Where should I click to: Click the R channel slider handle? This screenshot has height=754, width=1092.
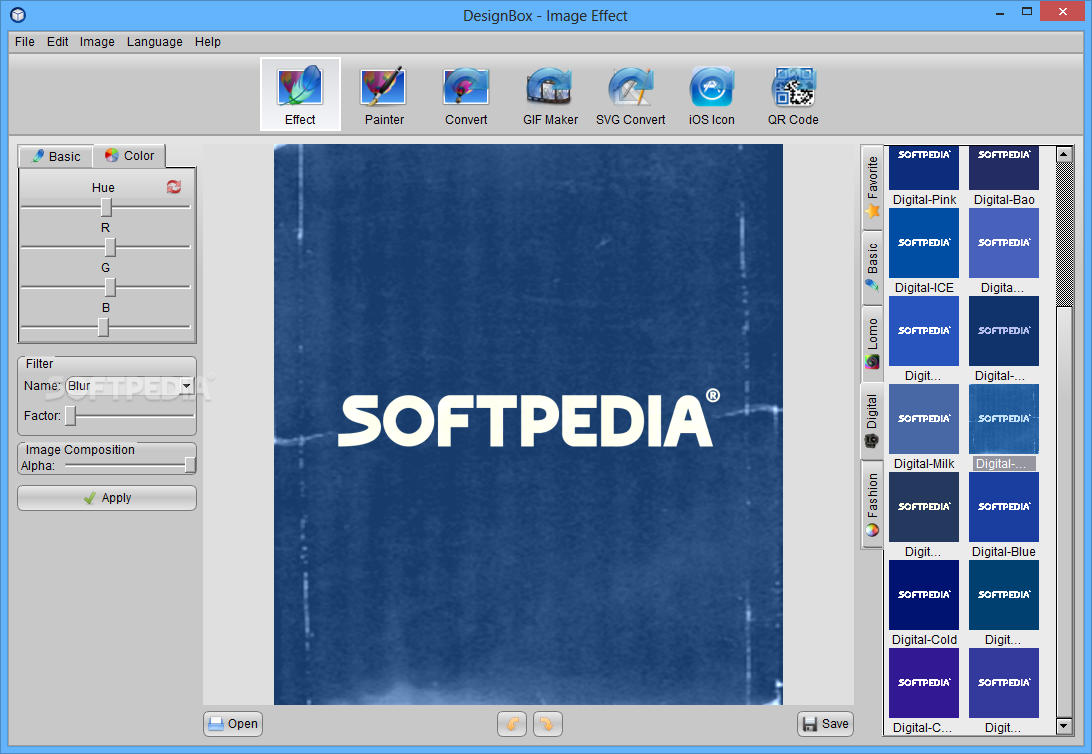[110, 247]
